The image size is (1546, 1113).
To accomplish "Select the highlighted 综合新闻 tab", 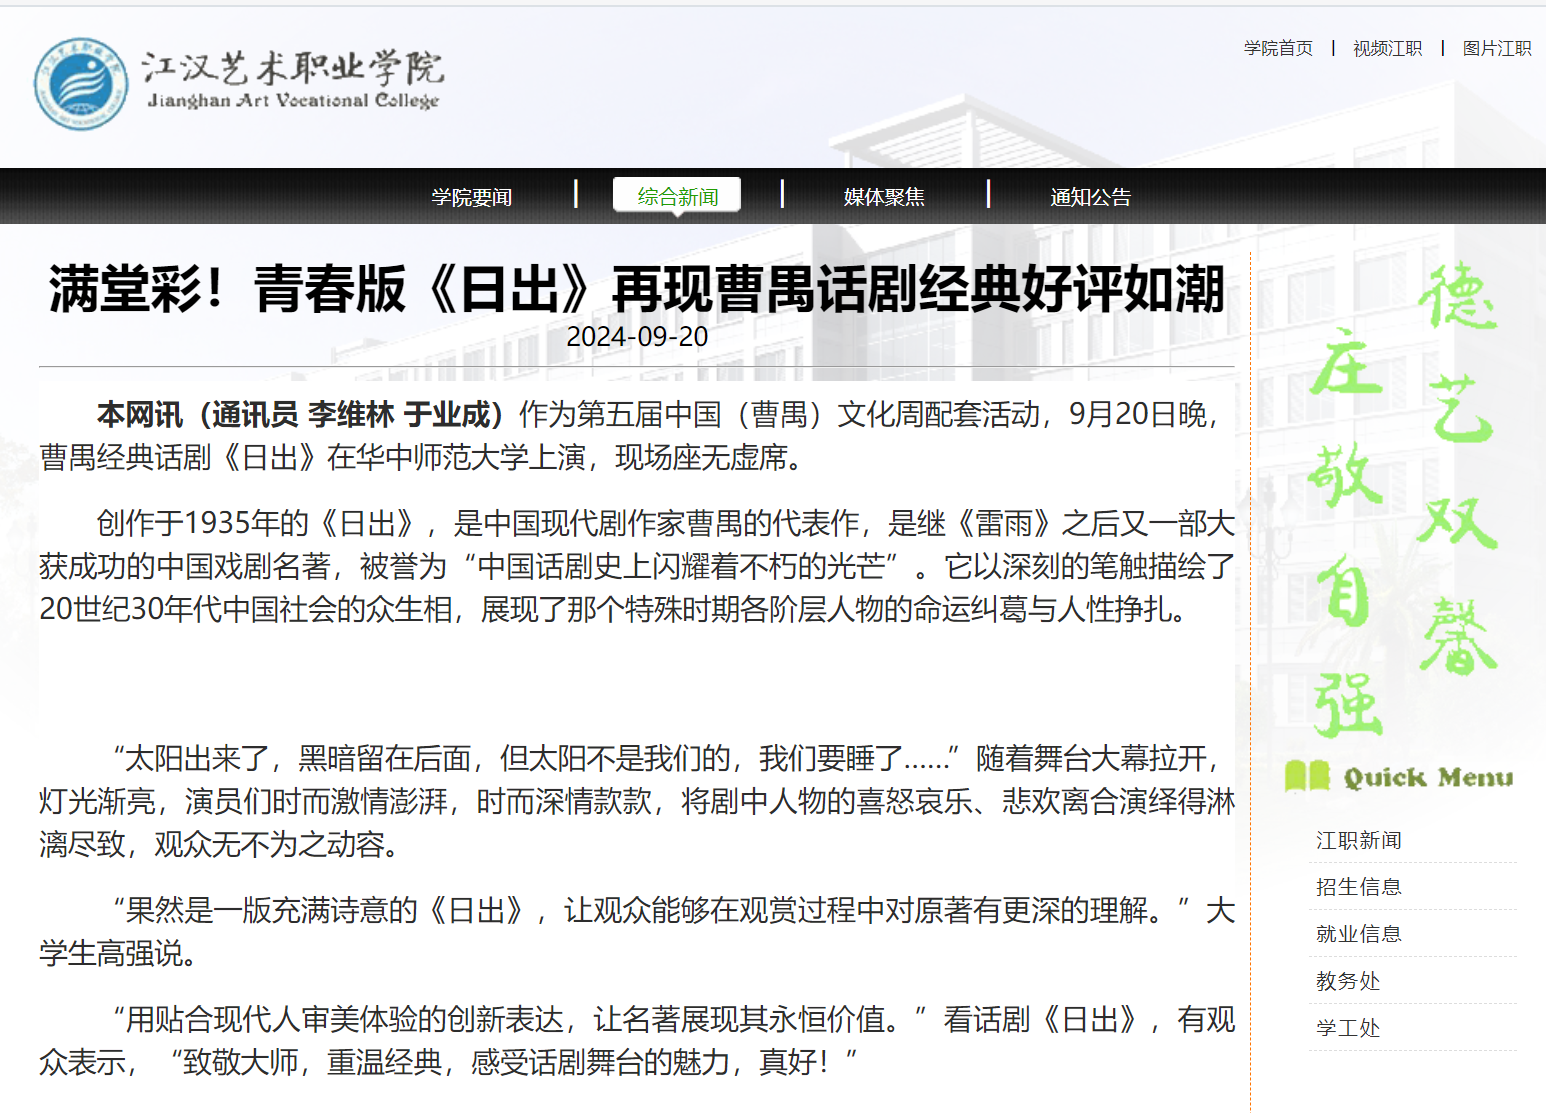I will click(x=677, y=196).
